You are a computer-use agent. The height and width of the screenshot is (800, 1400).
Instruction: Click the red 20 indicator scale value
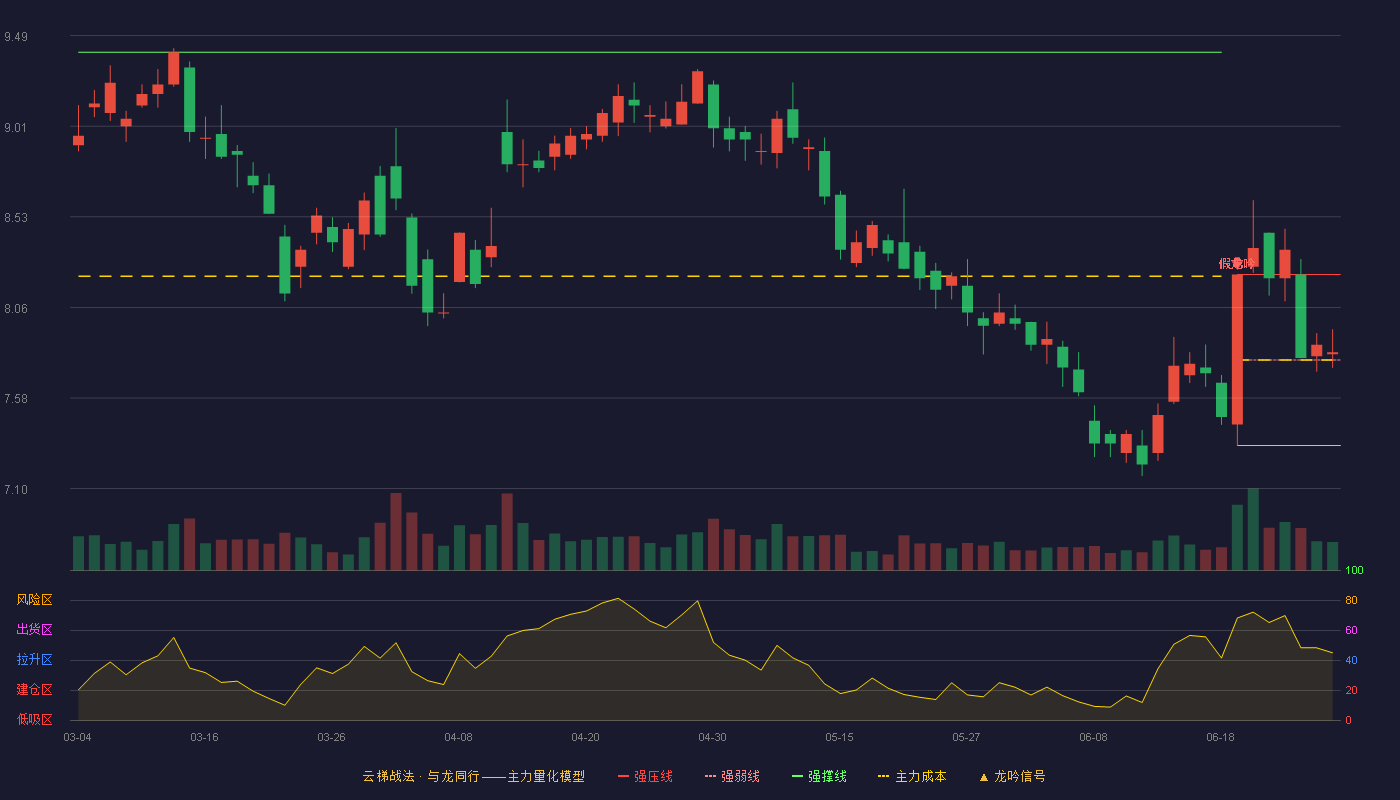point(1351,691)
